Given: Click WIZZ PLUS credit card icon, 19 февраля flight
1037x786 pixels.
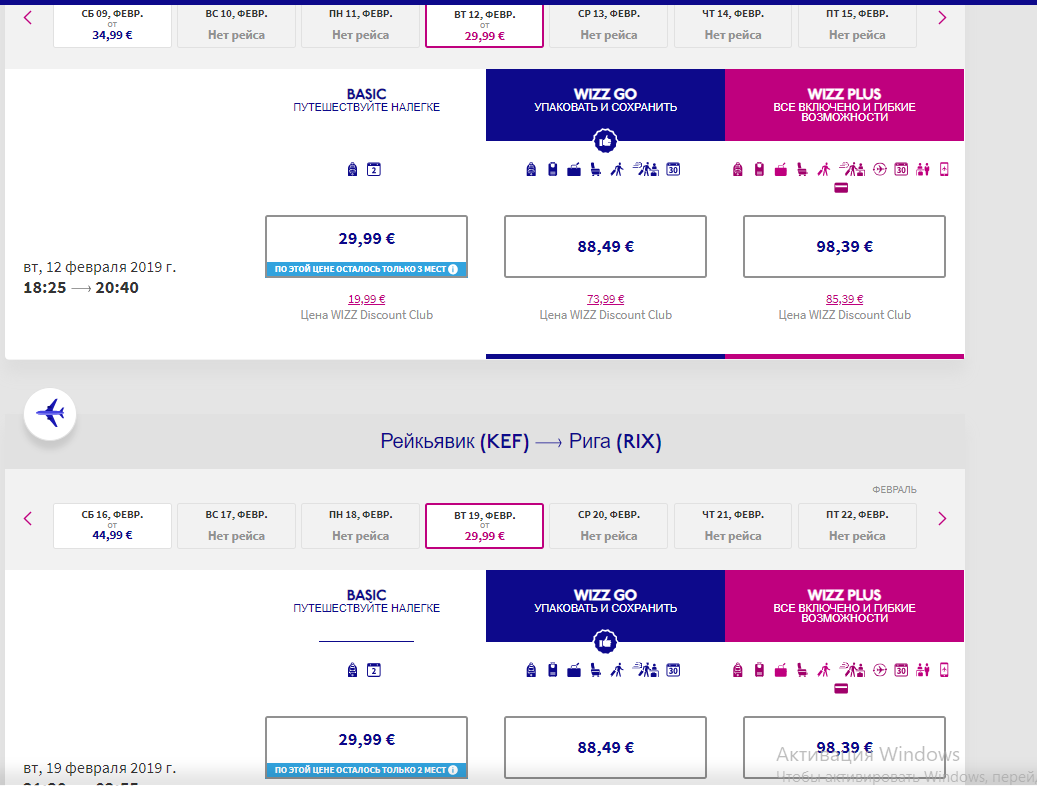Looking at the screenshot, I should [x=841, y=689].
